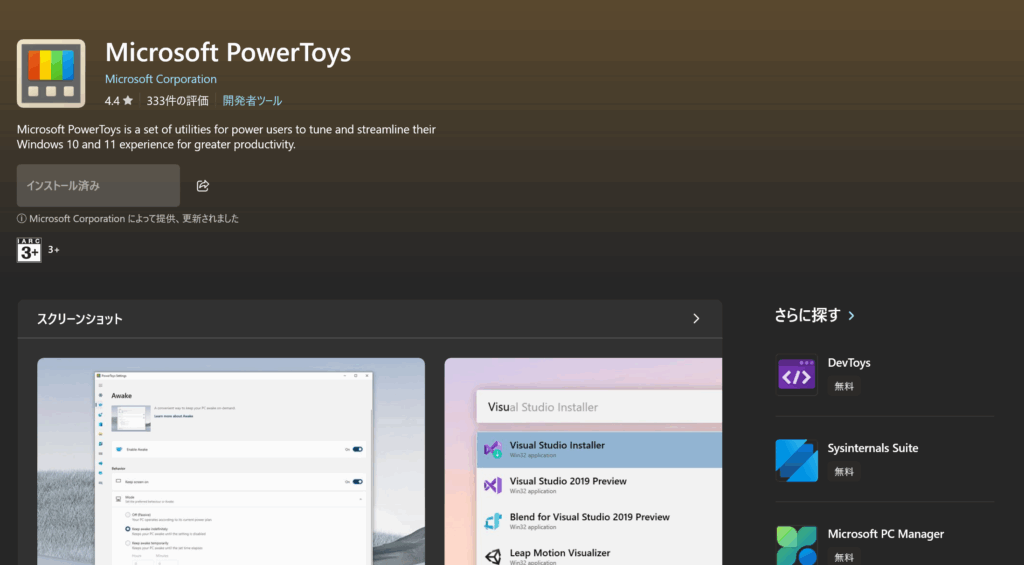Open the Microsoft Corporation publisher link
This screenshot has width=1024, height=565.
160,79
